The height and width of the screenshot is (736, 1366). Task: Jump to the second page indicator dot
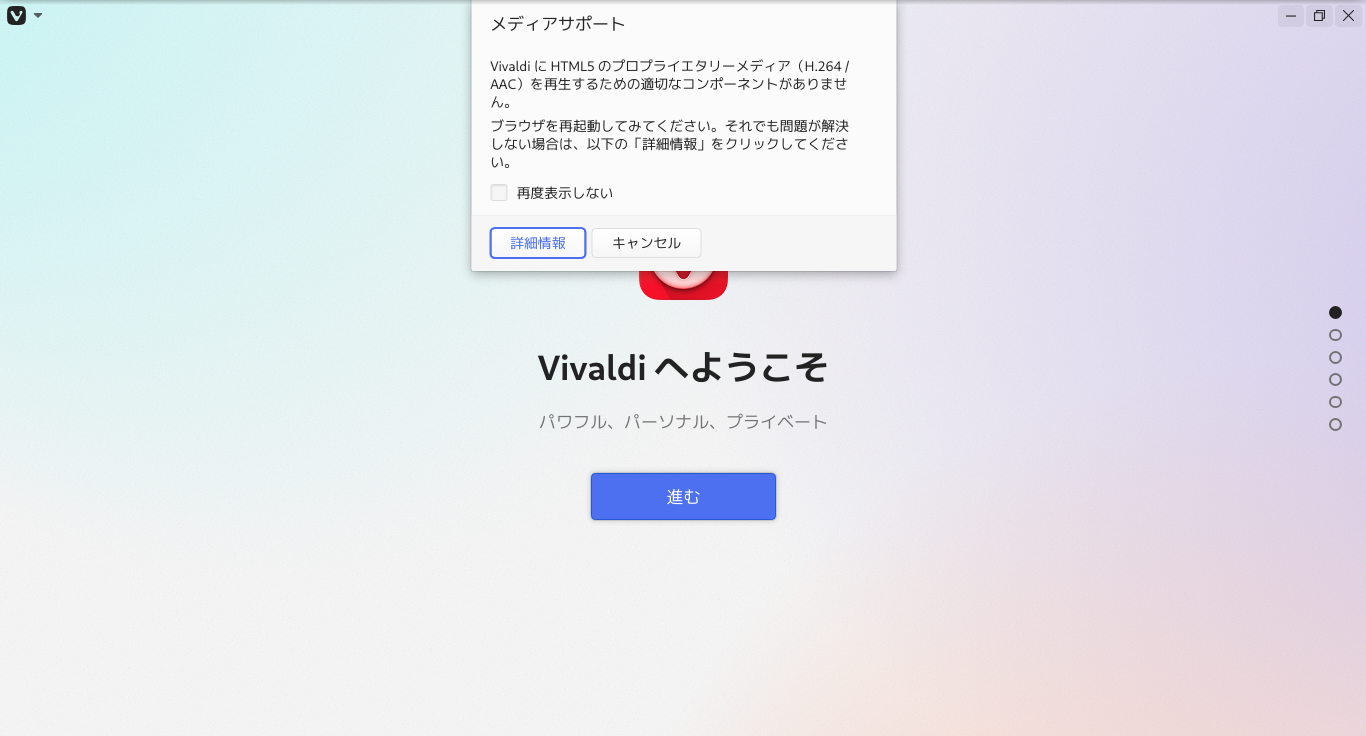(1335, 335)
